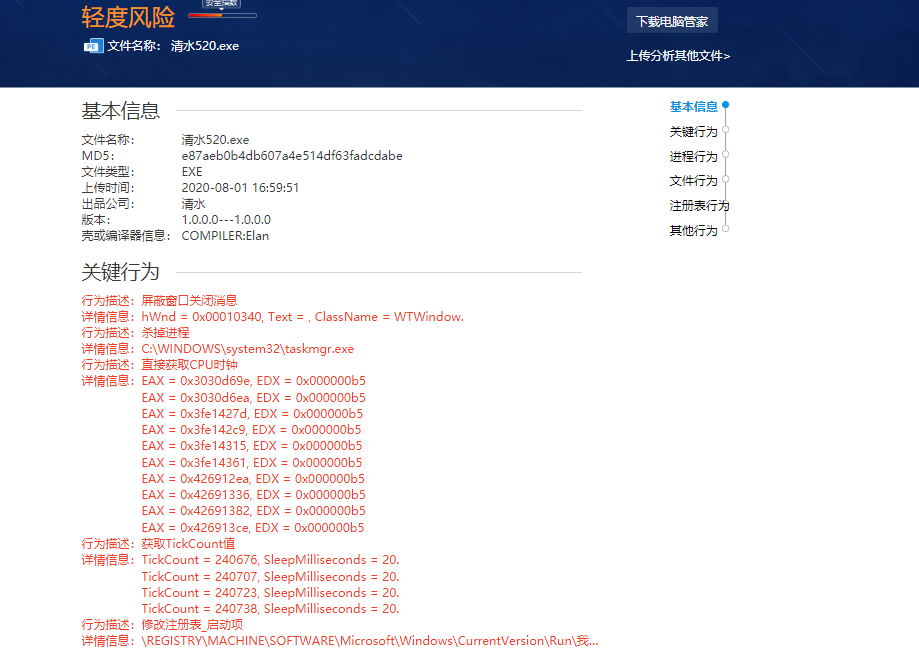Click the TickCount = 240707 line
The image size is (919, 661).
coord(270,577)
